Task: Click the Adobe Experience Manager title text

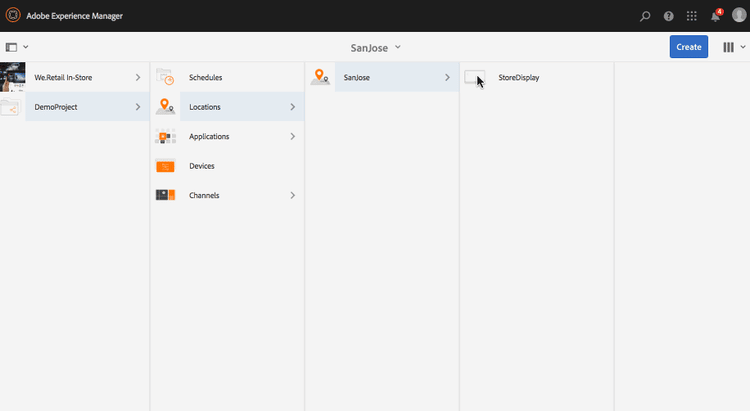Action: (75, 16)
